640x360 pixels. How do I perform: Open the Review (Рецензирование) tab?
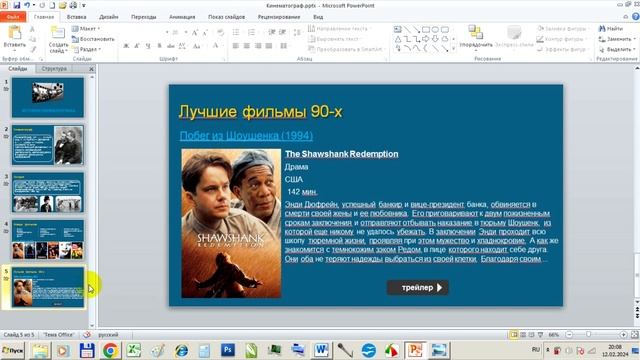[279, 17]
